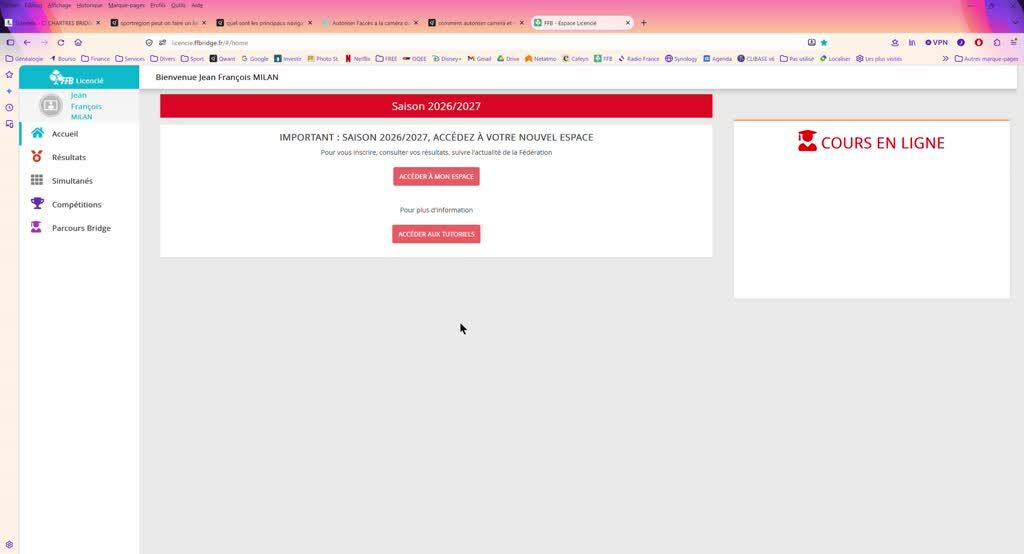Open Compétitions trophy icon in sidebar
The height and width of the screenshot is (554, 1024).
(37, 204)
